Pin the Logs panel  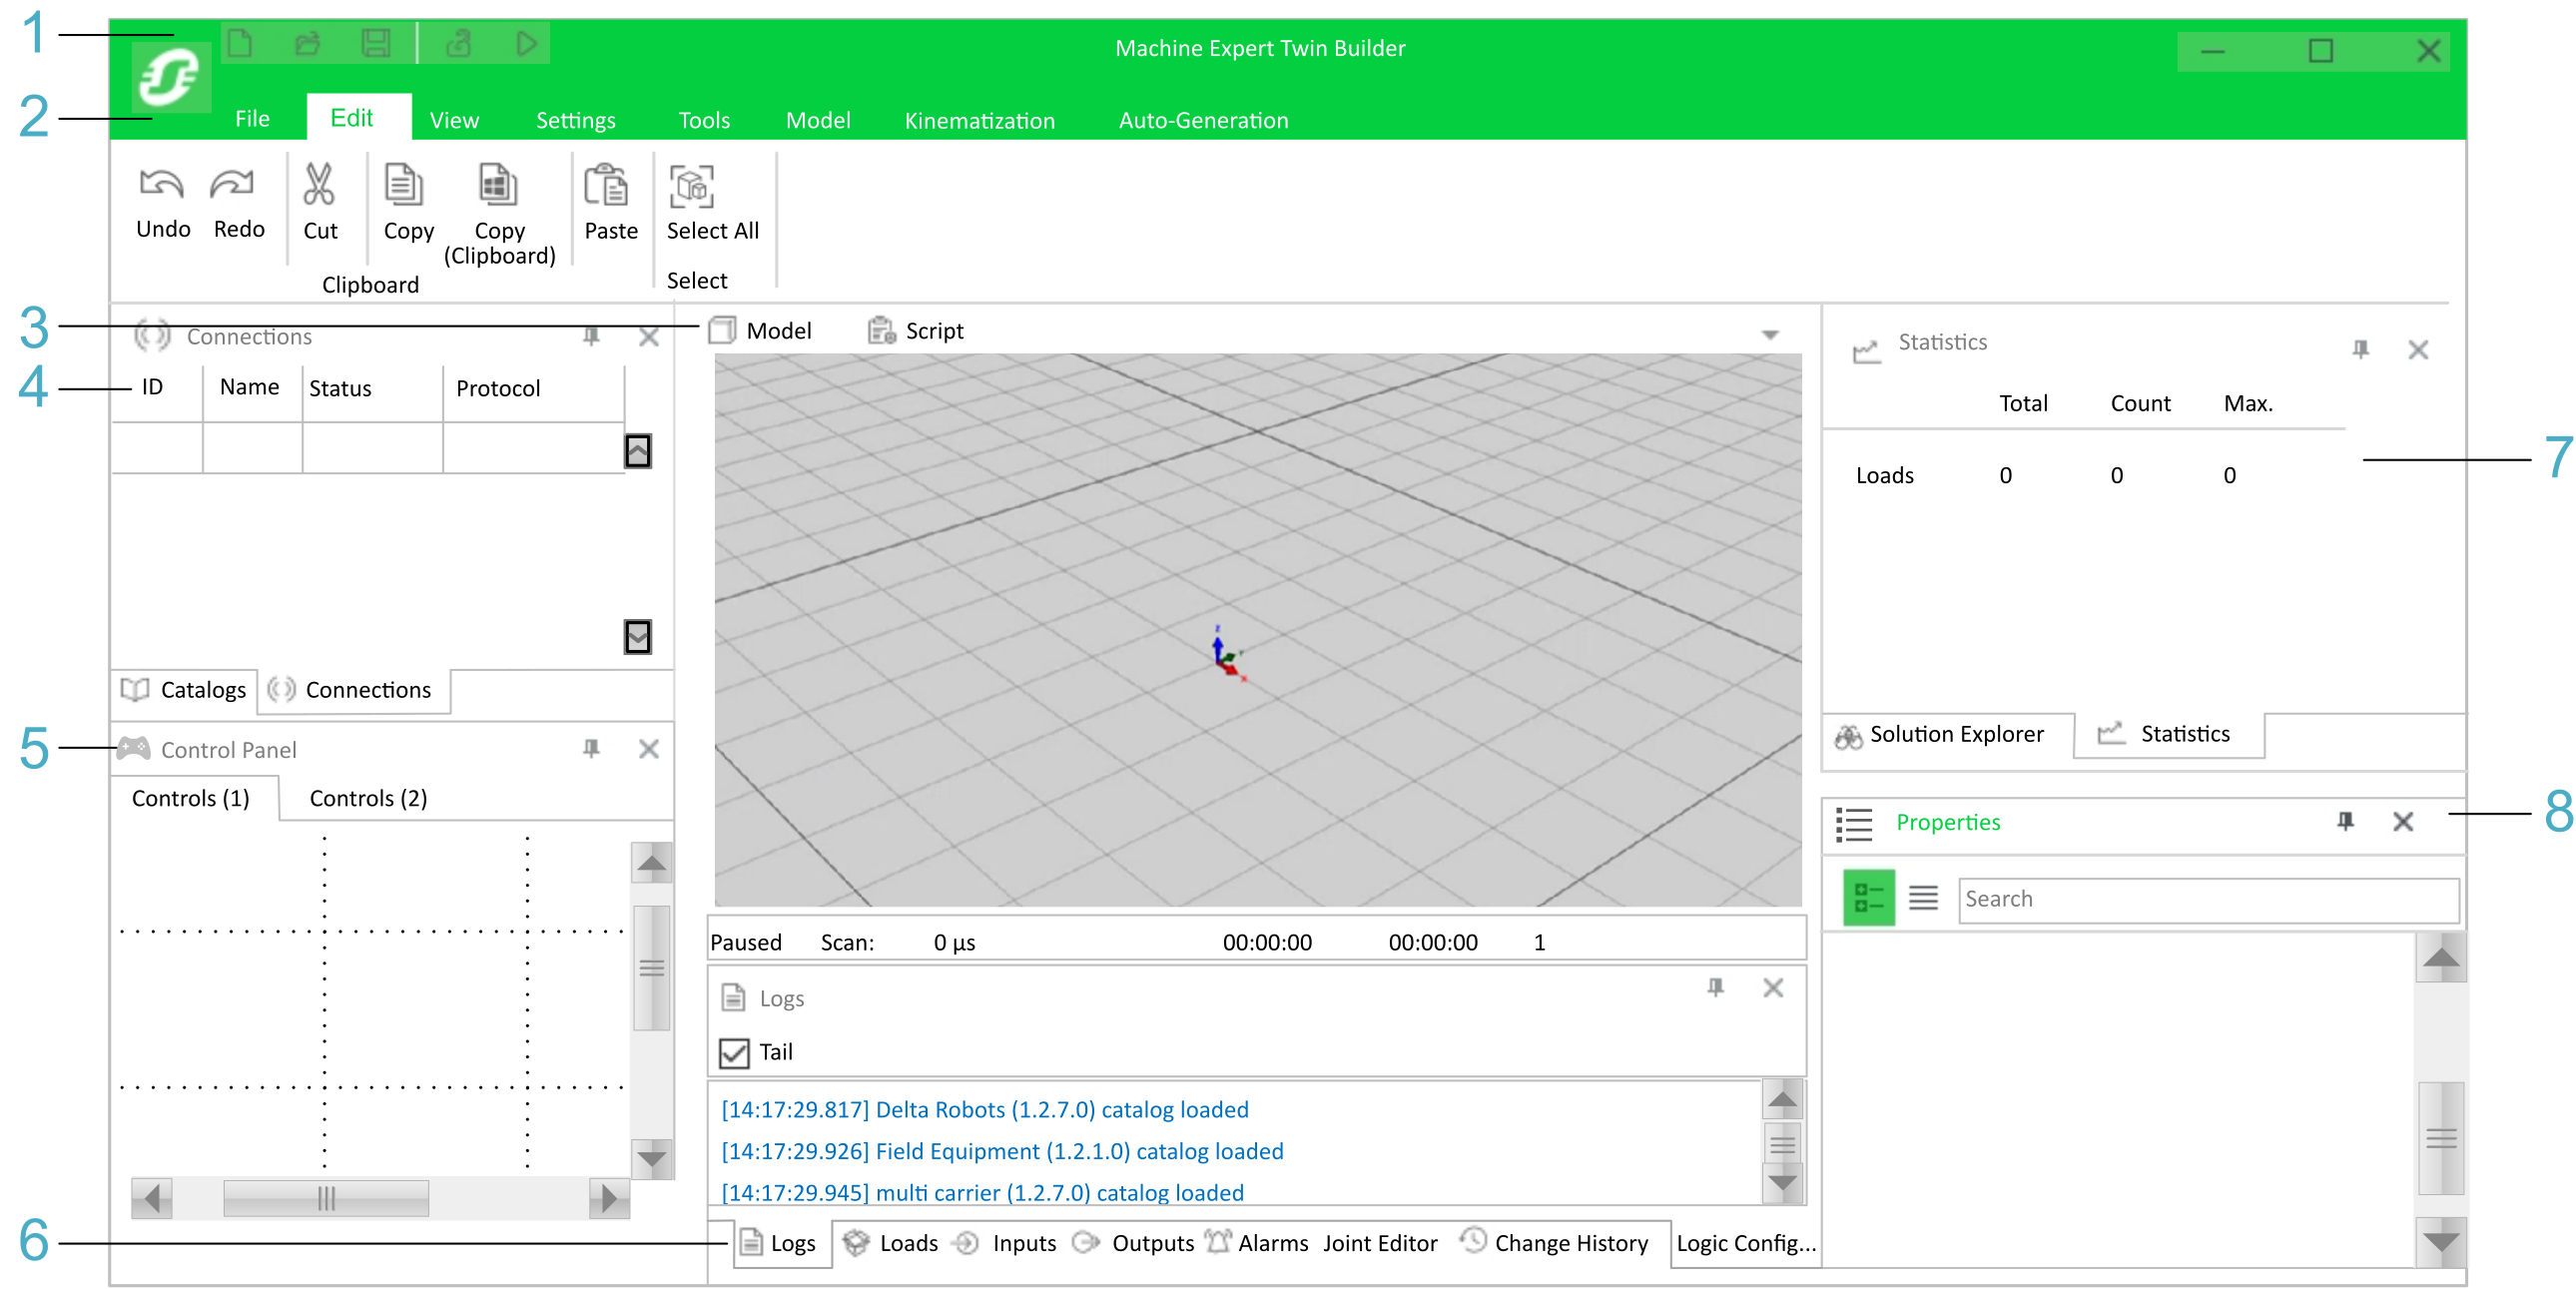[1716, 988]
